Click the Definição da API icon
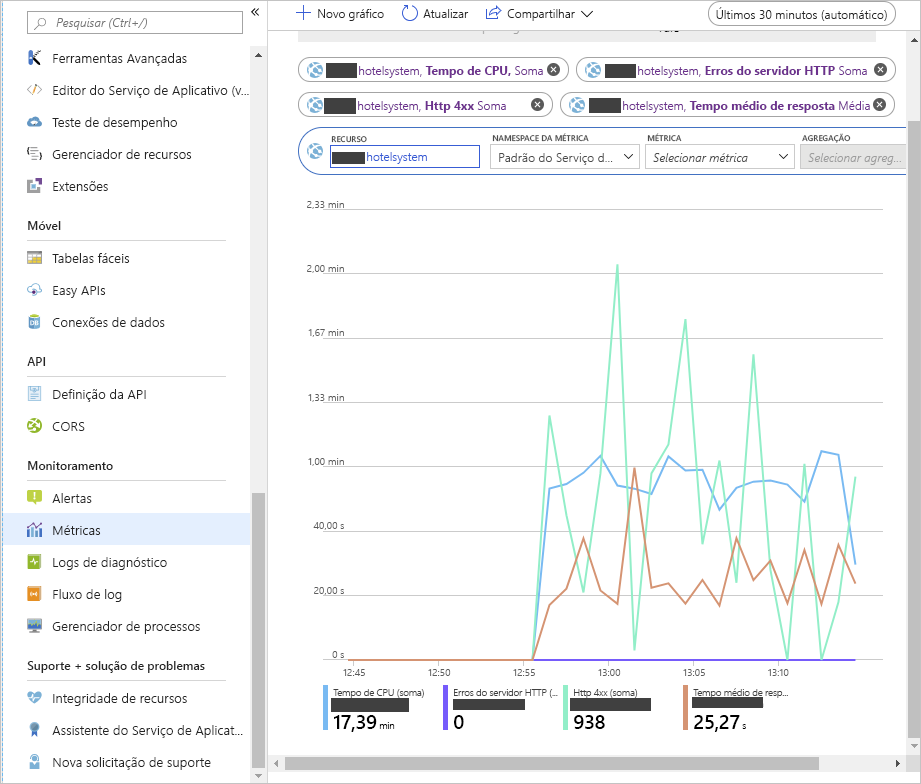The width and height of the screenshot is (921, 784). point(35,394)
